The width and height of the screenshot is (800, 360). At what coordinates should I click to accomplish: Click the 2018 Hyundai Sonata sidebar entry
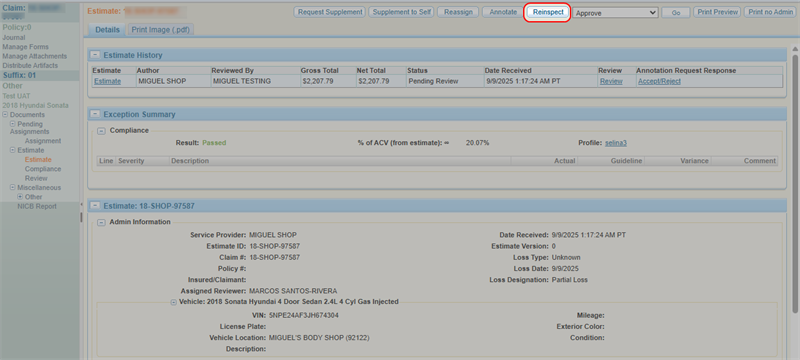tap(35, 106)
